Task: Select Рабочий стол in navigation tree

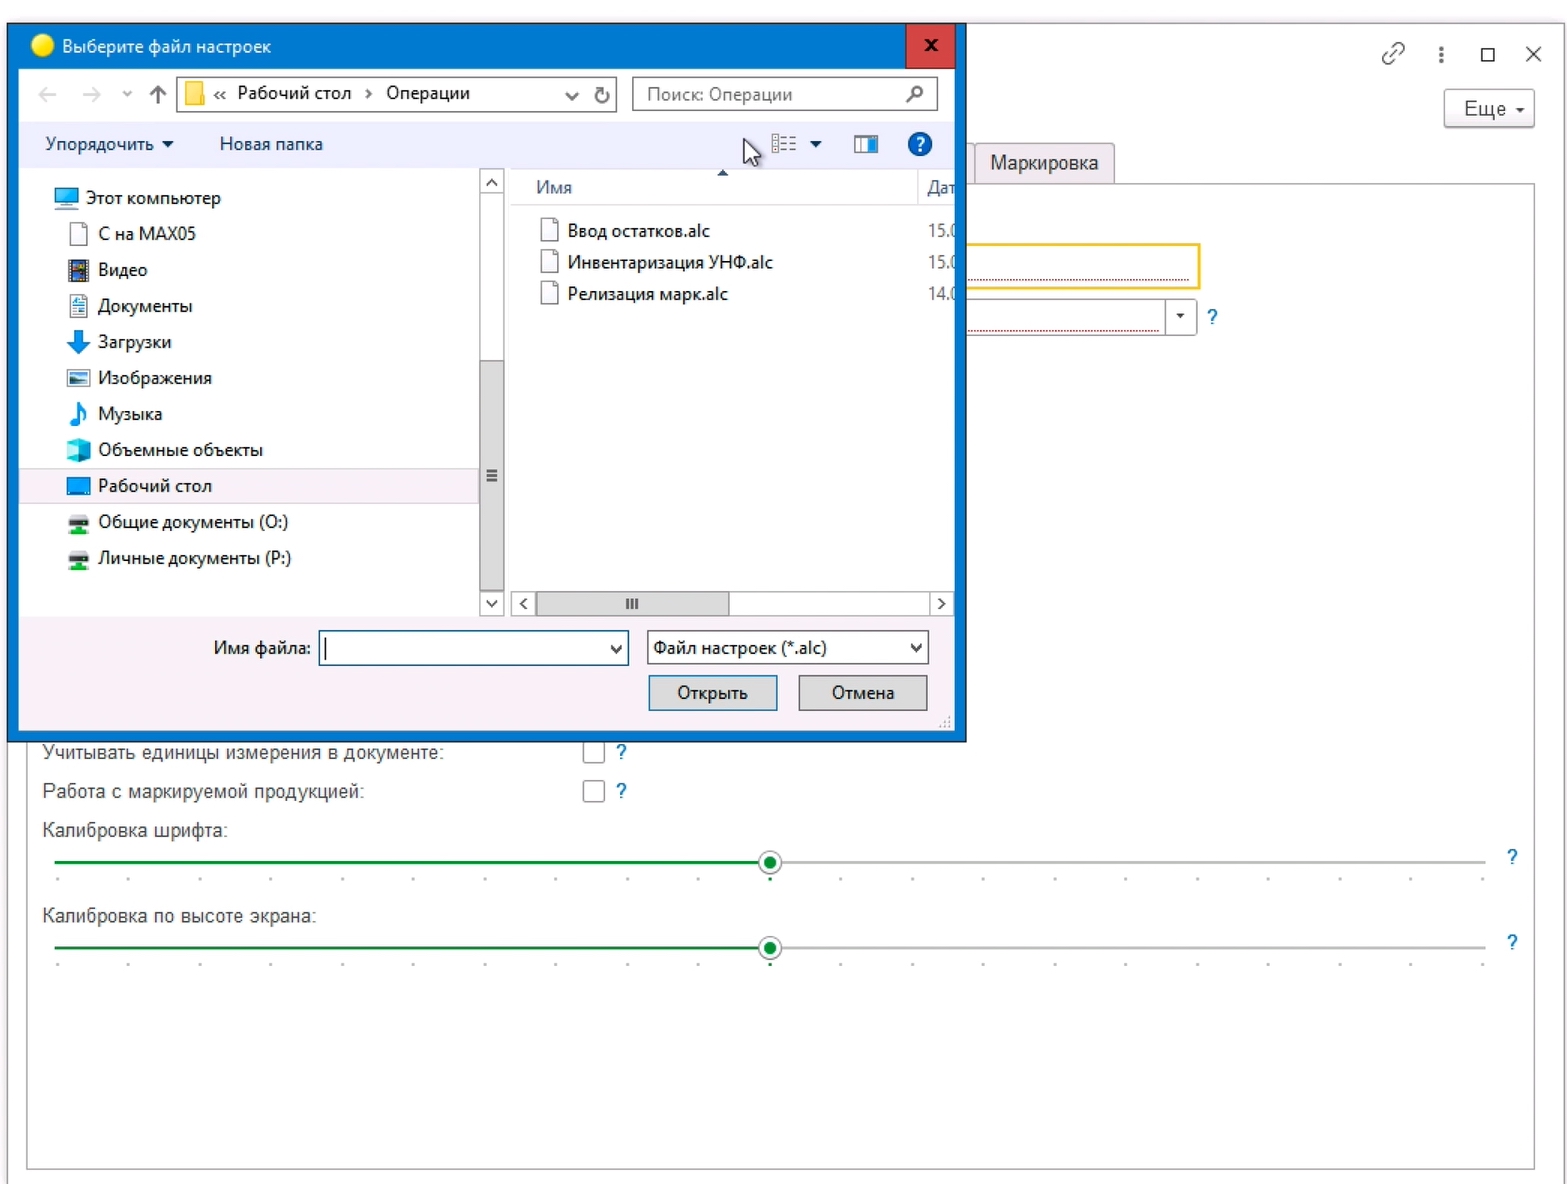Action: [x=250, y=486]
